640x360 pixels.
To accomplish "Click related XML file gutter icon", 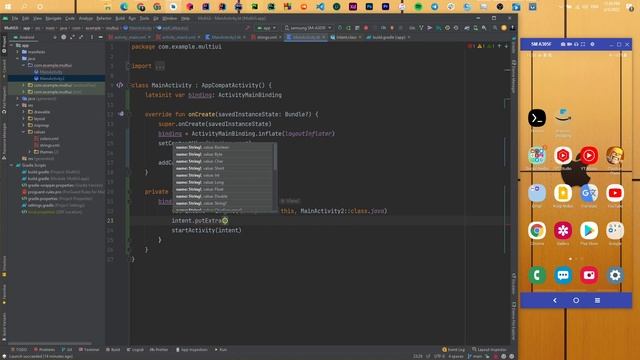I will 120,85.
